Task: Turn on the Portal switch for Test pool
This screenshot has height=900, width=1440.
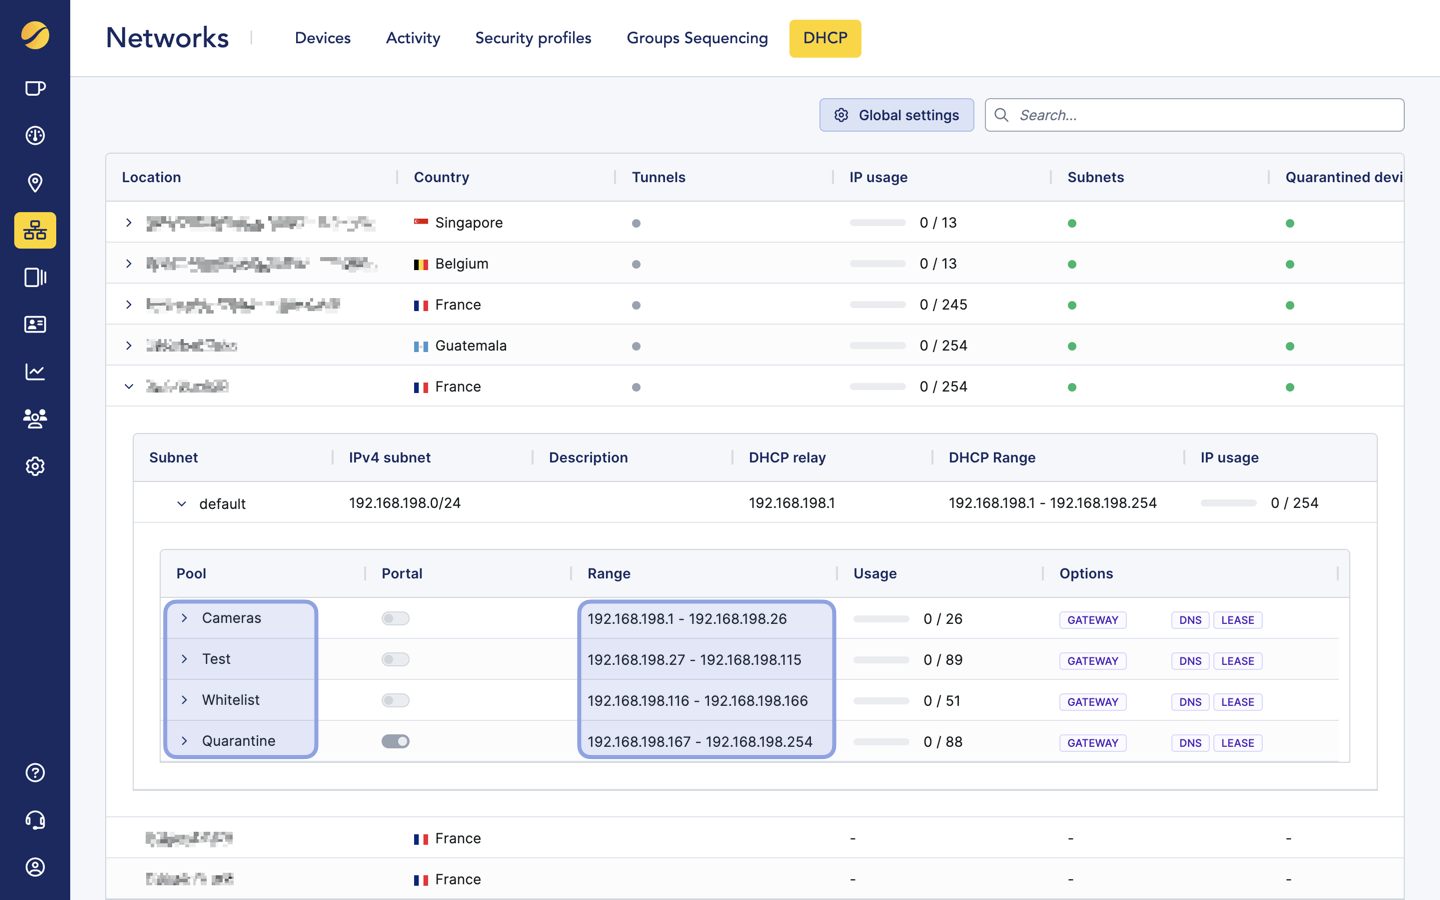Action: [395, 659]
